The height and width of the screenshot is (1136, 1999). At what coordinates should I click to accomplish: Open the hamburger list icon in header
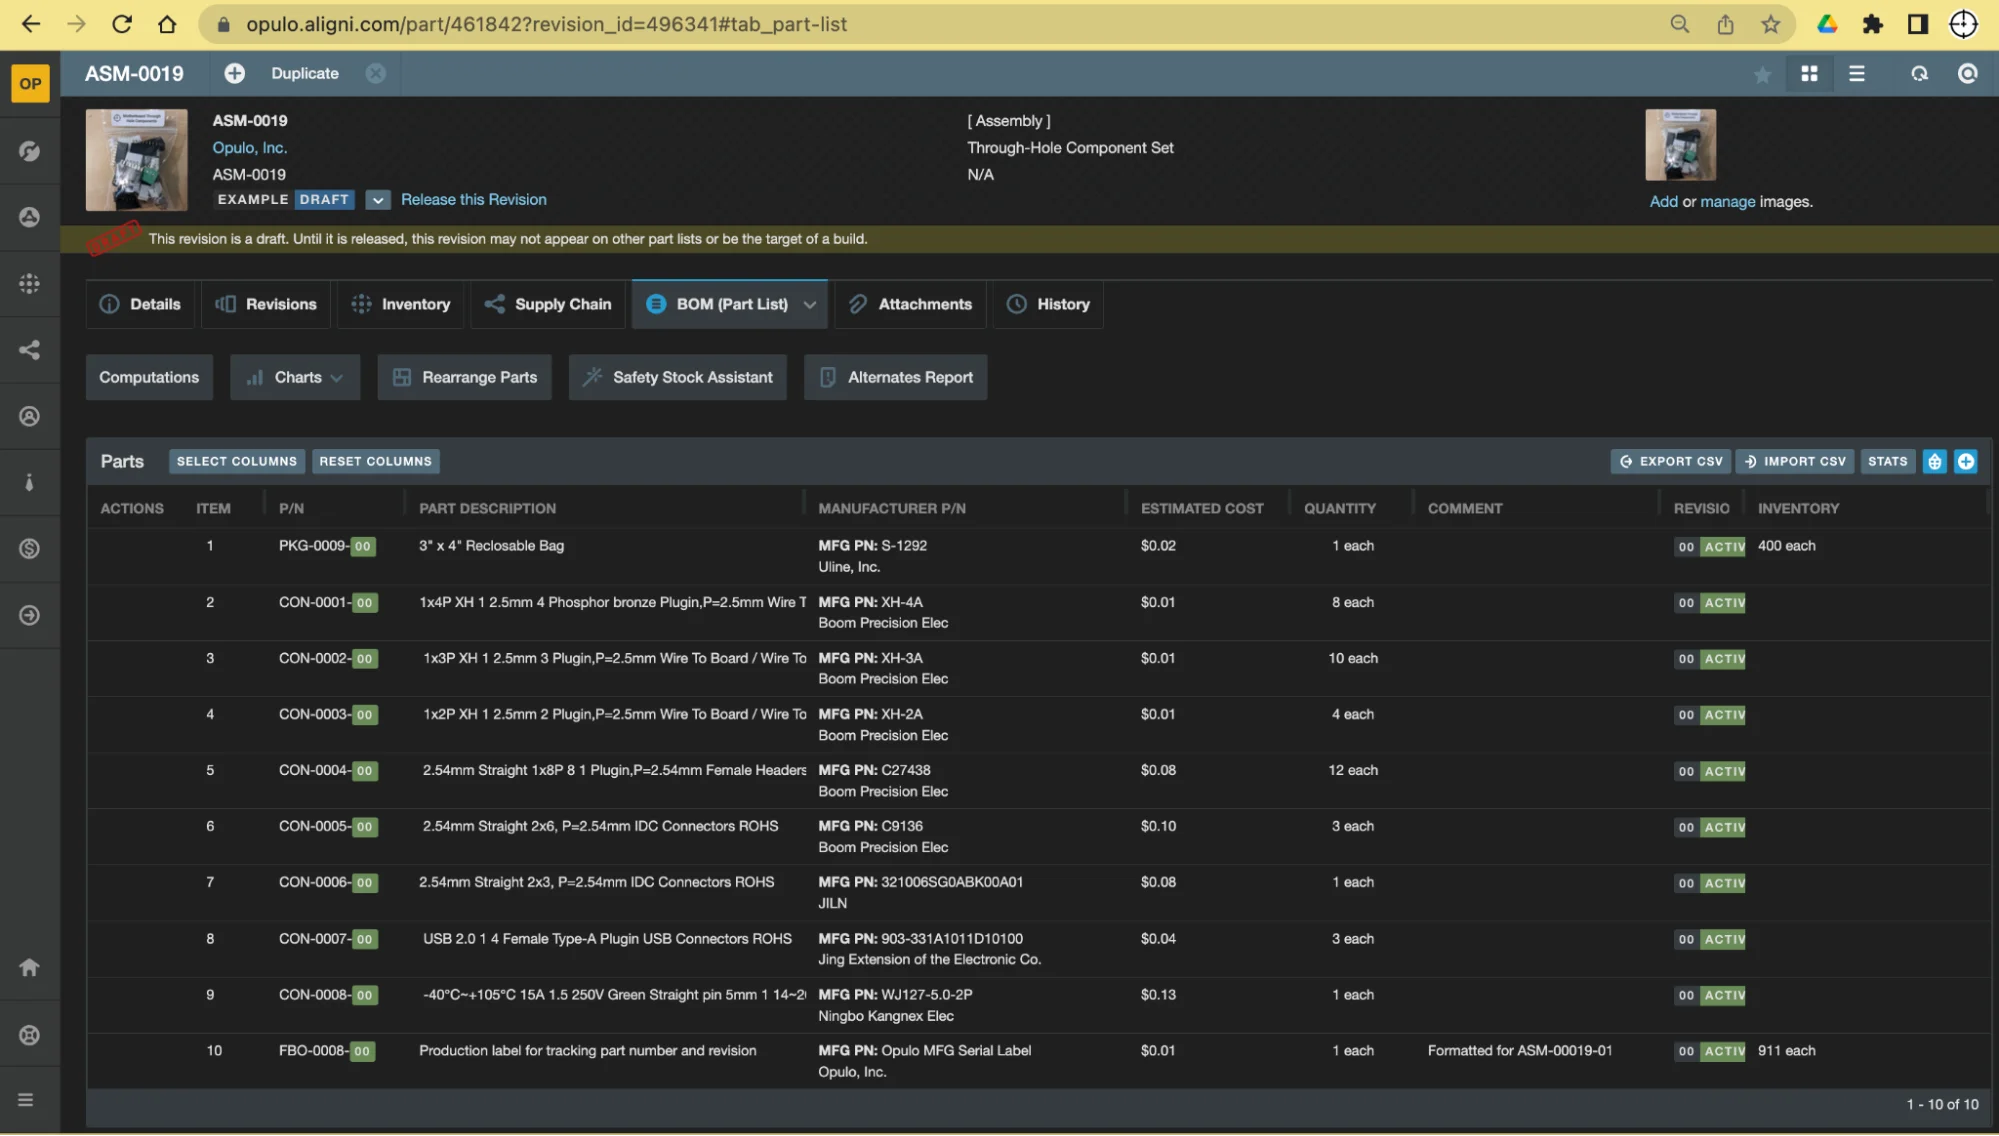coord(1856,74)
